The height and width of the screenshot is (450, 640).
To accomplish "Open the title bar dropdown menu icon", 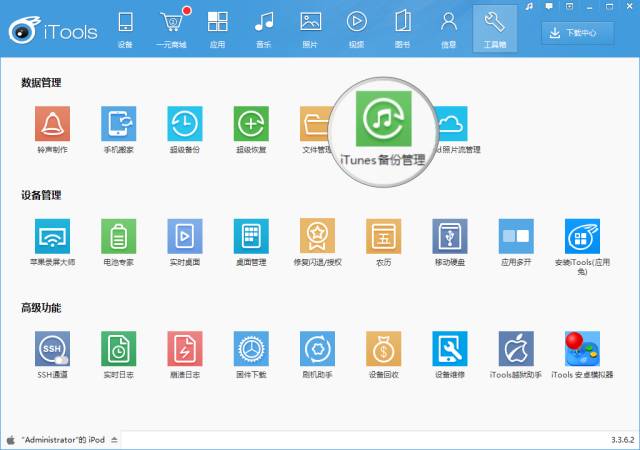I will [569, 7].
